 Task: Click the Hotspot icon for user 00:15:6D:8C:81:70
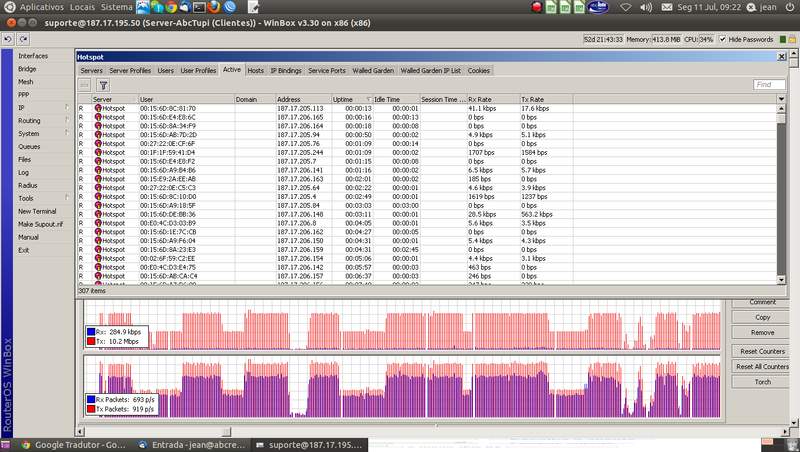[98, 108]
